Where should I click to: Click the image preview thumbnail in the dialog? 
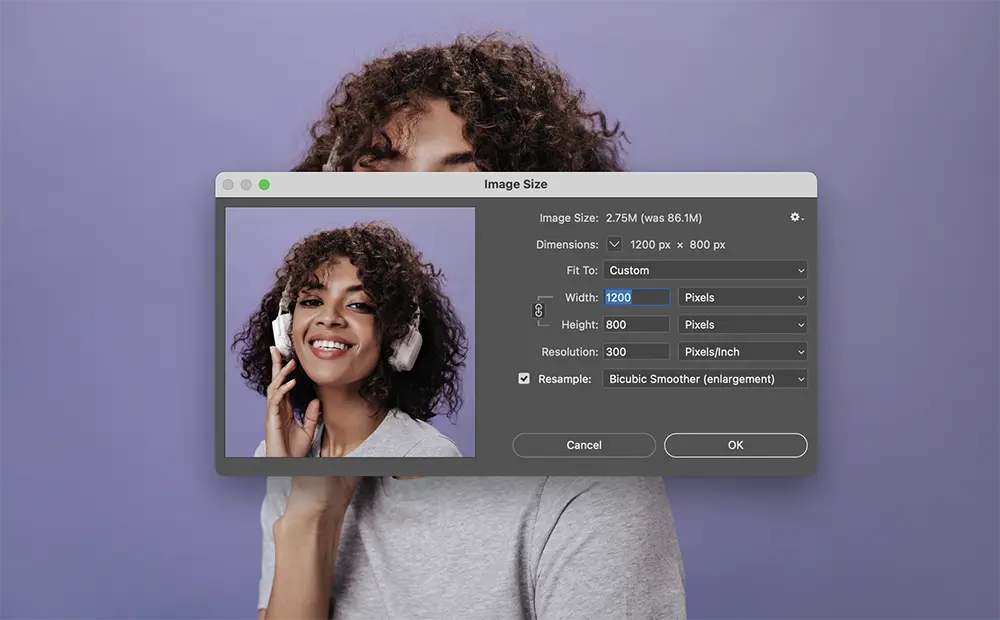click(350, 332)
